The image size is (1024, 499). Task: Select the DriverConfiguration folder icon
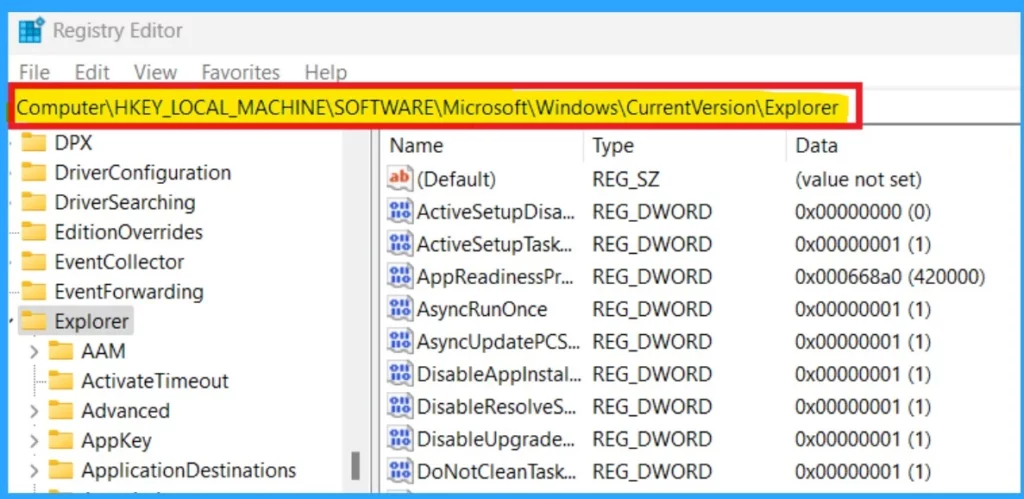click(34, 172)
